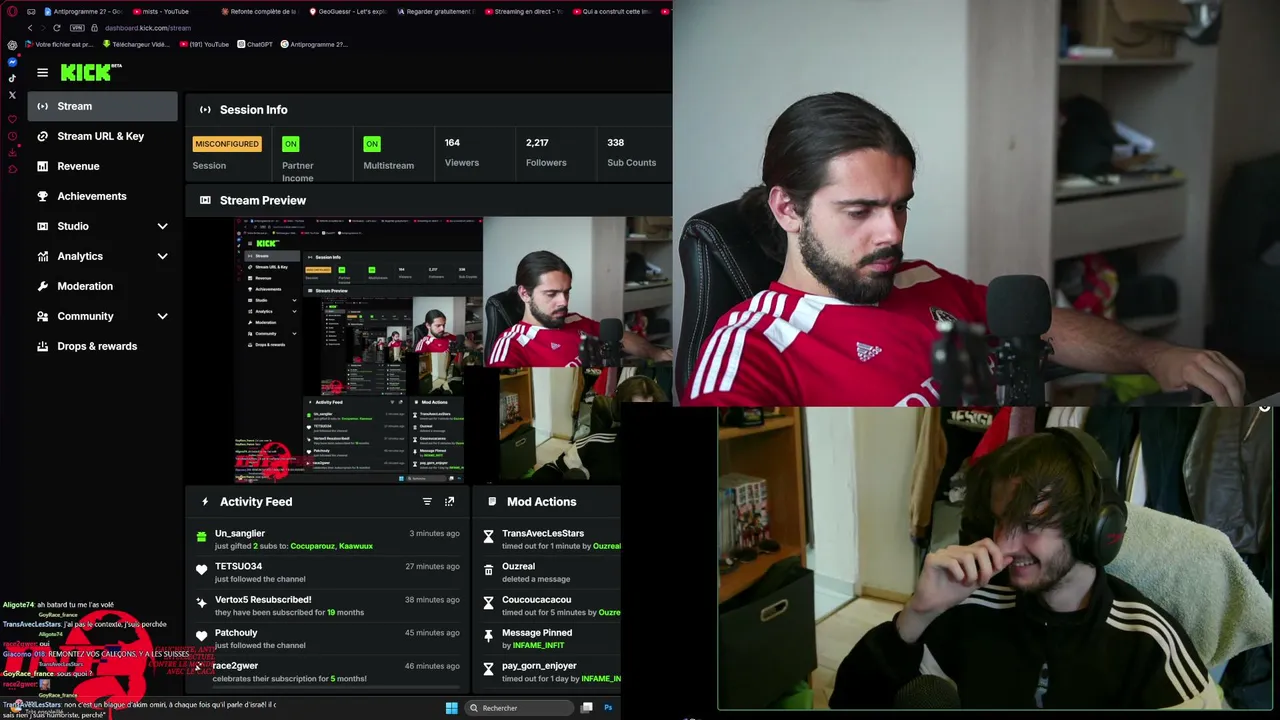Click the Opera VPN badge
This screenshot has width=1280, height=720.
tap(77, 28)
